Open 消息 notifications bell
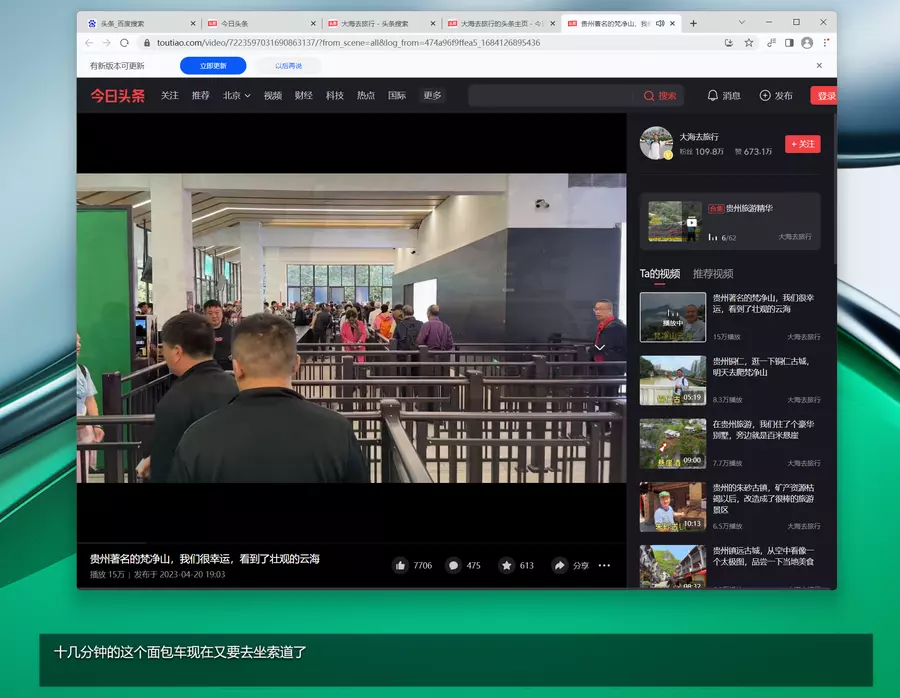 tap(723, 96)
